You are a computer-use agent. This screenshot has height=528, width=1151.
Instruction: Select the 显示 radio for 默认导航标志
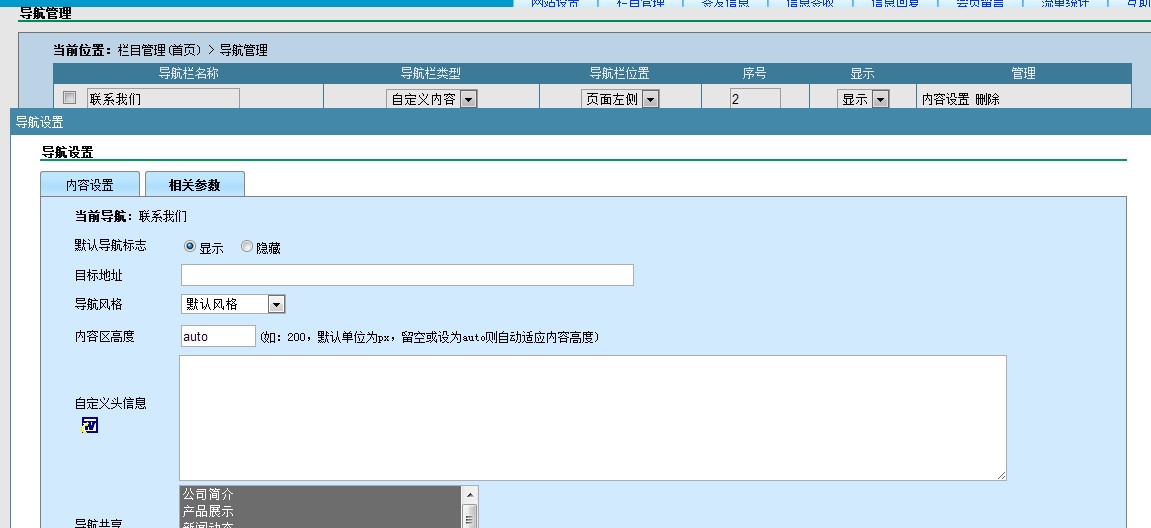[x=190, y=247]
